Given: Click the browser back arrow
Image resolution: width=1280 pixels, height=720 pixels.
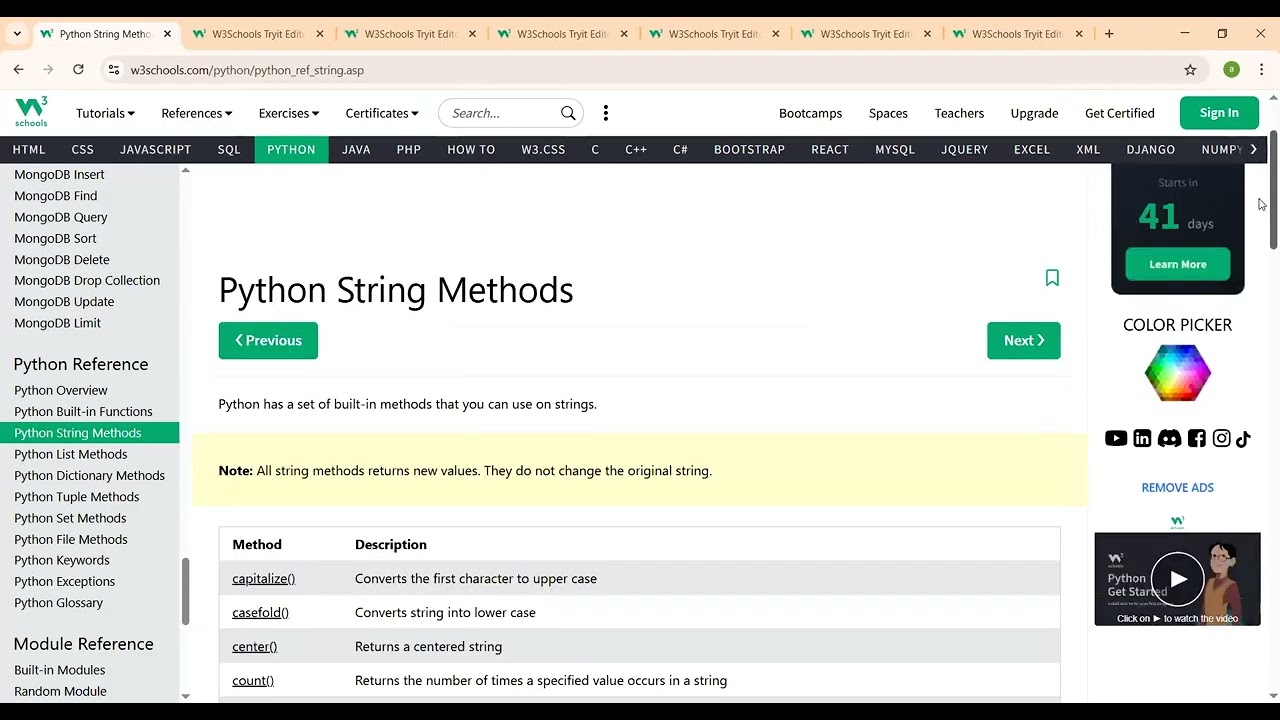Looking at the screenshot, I should click(18, 70).
